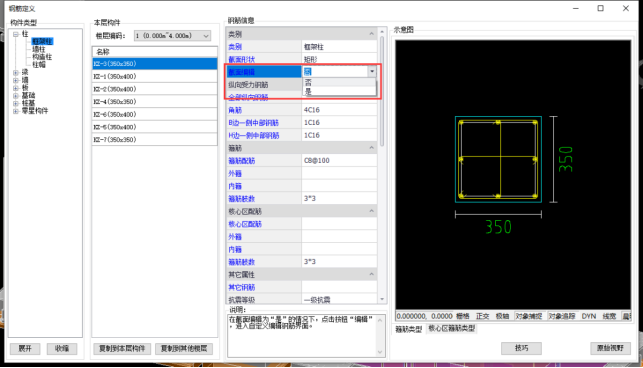Close the 钢筋定义 dialog window
This screenshot has width=643, height=368.
(626, 8)
